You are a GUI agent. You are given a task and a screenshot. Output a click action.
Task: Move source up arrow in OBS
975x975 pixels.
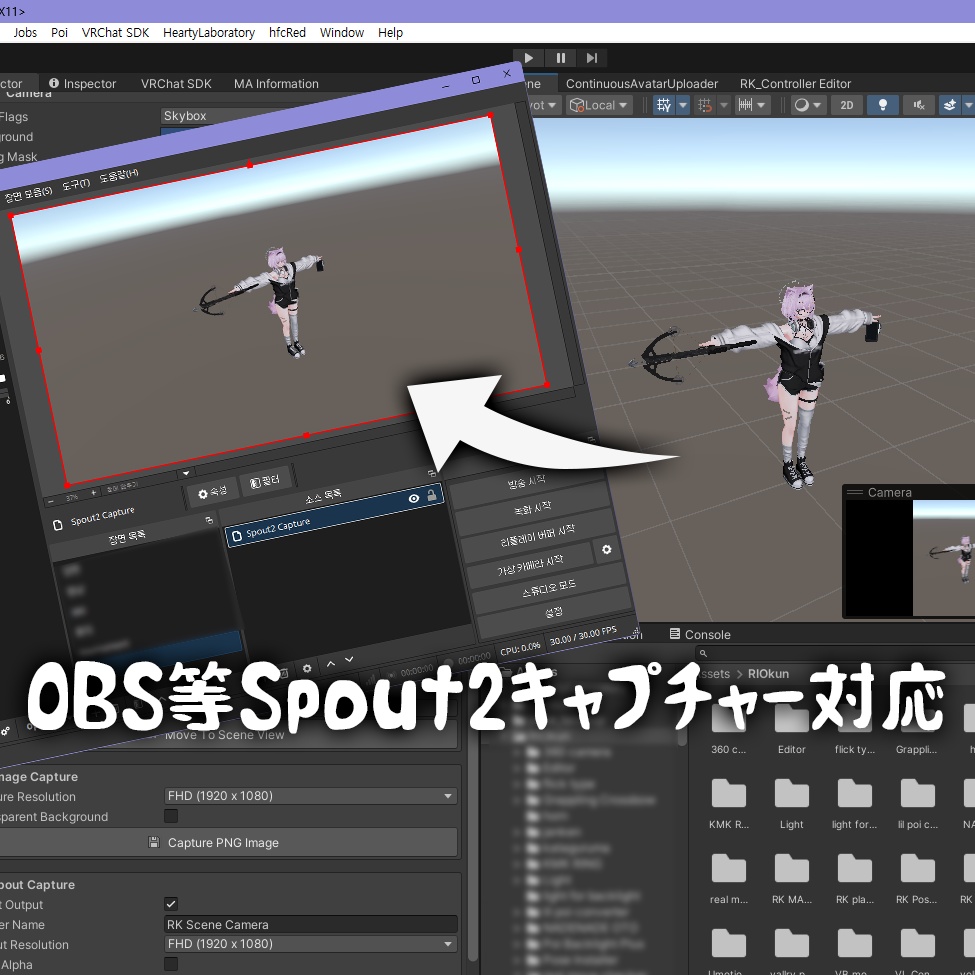click(331, 664)
